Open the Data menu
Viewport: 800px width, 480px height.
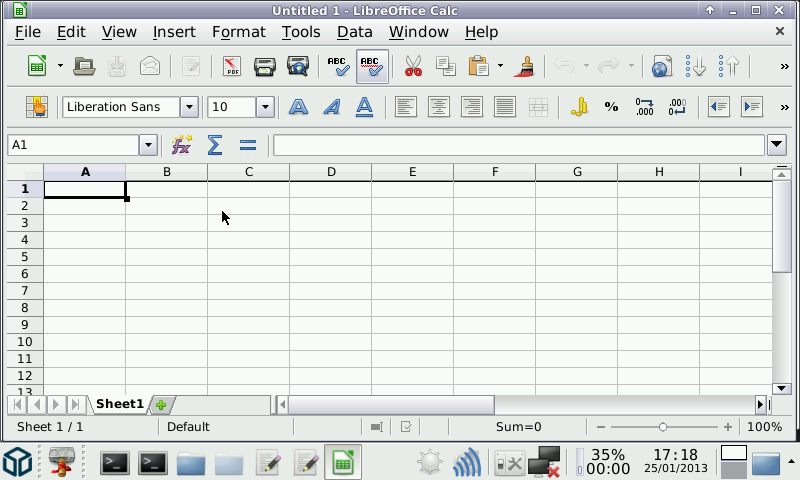pyautogui.click(x=354, y=32)
